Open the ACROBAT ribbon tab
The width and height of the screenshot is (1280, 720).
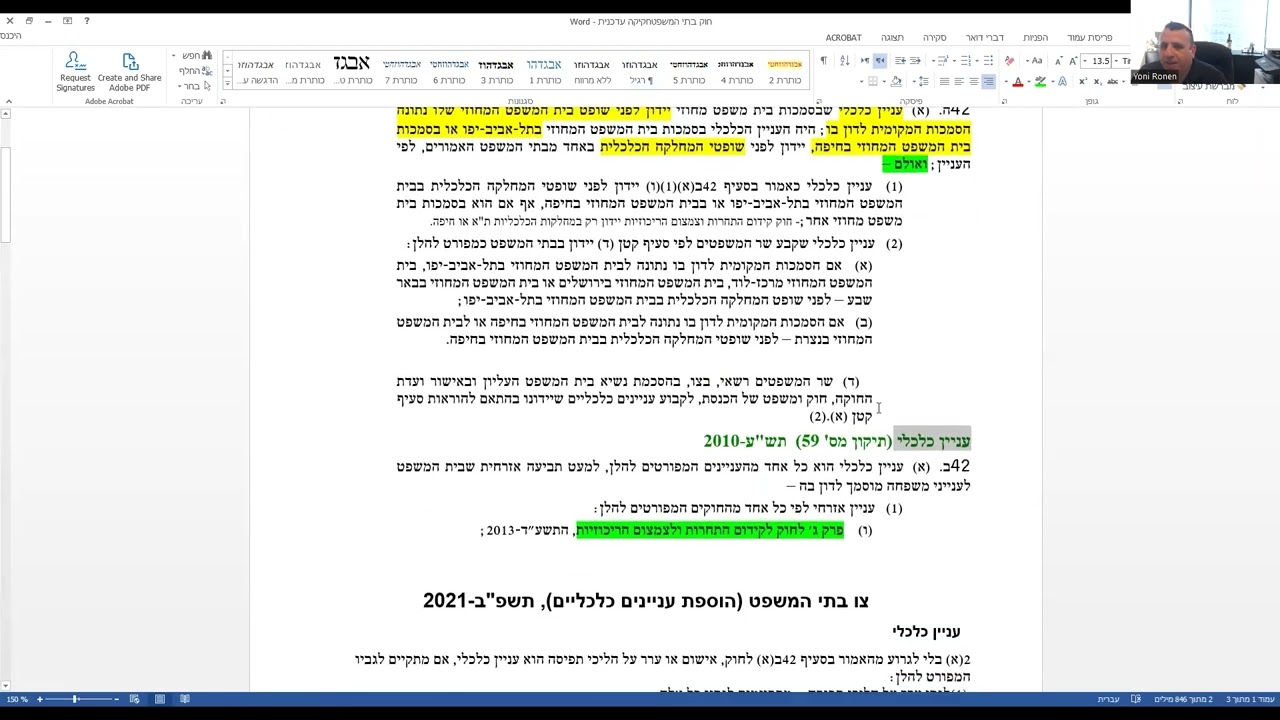tap(843, 38)
